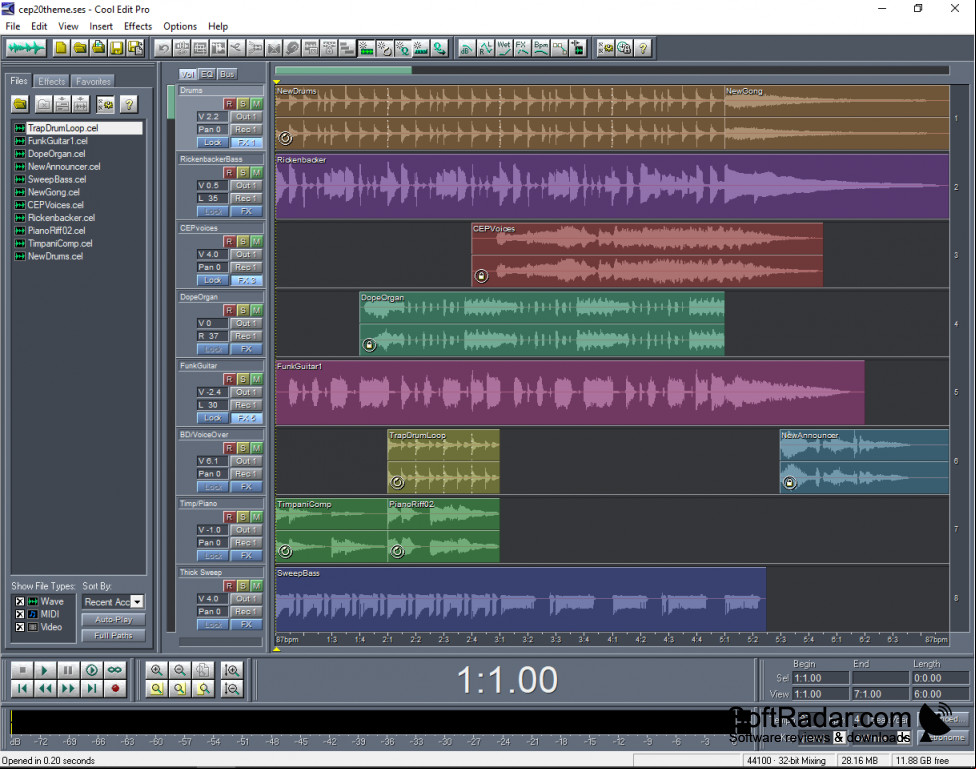Click Full Paths button
The height and width of the screenshot is (769, 976).
click(113, 636)
